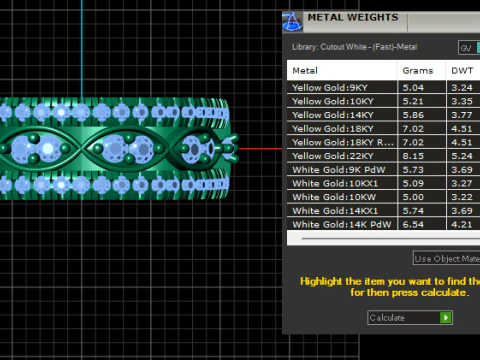The height and width of the screenshot is (360, 480).
Task: Select the White Gold:10KW row
Action: pos(383,197)
